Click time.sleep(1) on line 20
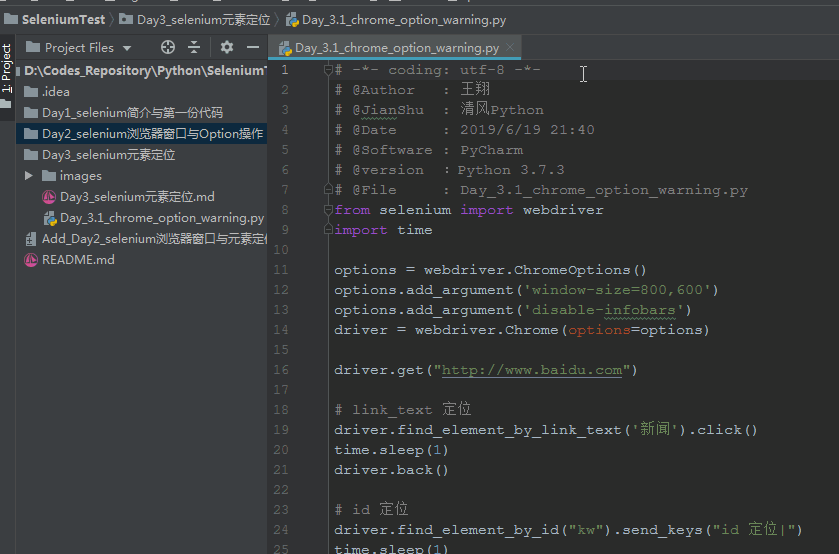Image resolution: width=839 pixels, height=554 pixels. pyautogui.click(x=391, y=450)
